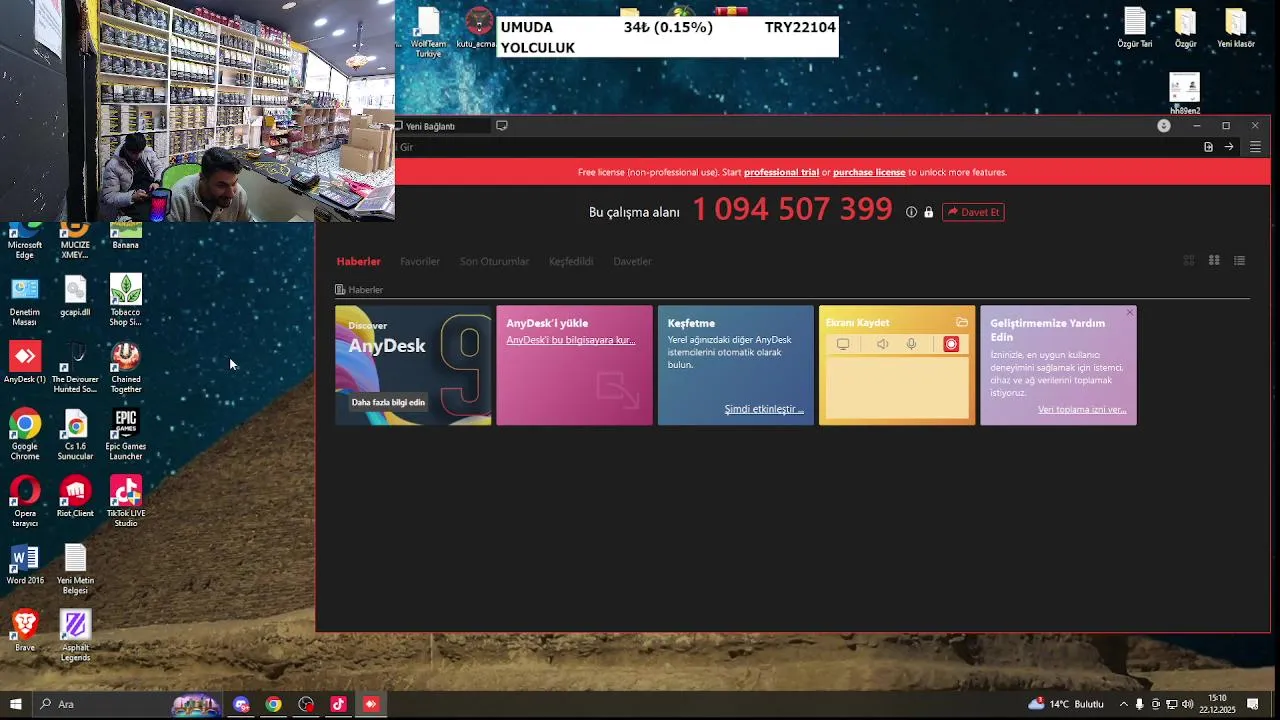Image resolution: width=1280 pixels, height=720 pixels.
Task: Switch to the Haberler tab
Action: click(358, 261)
